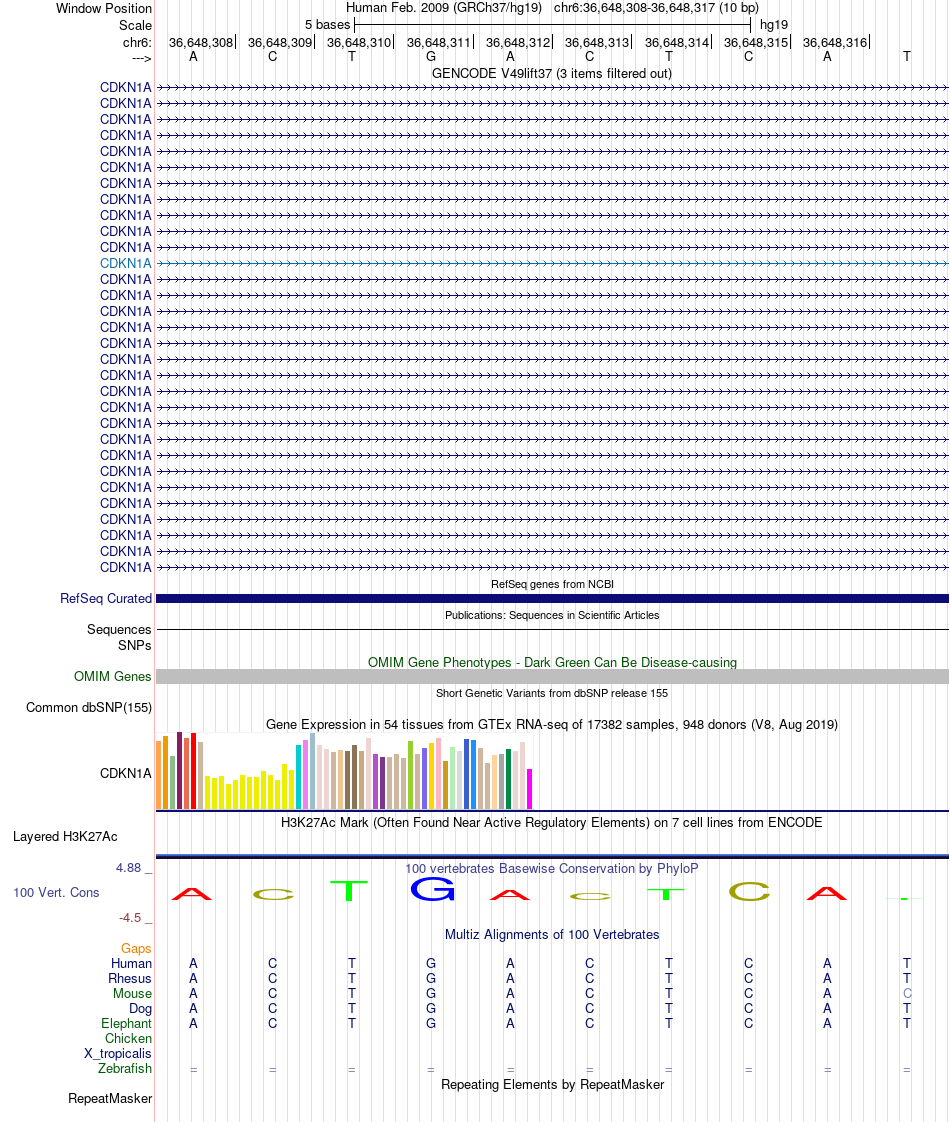Image resolution: width=950 pixels, height=1122 pixels.
Task: Click the RepeatMasker track label
Action: (x=110, y=1098)
